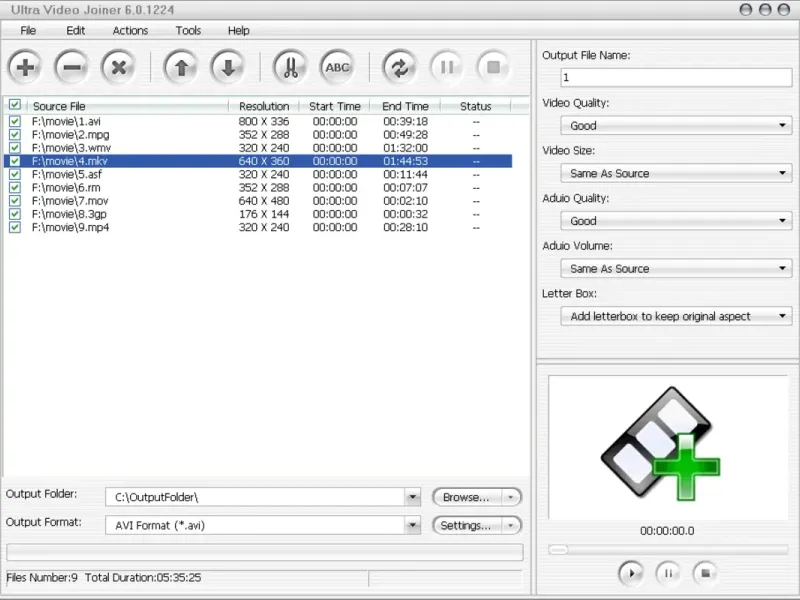Click the film strip preview image
Image resolution: width=800 pixels, height=600 pixels.
point(661,443)
